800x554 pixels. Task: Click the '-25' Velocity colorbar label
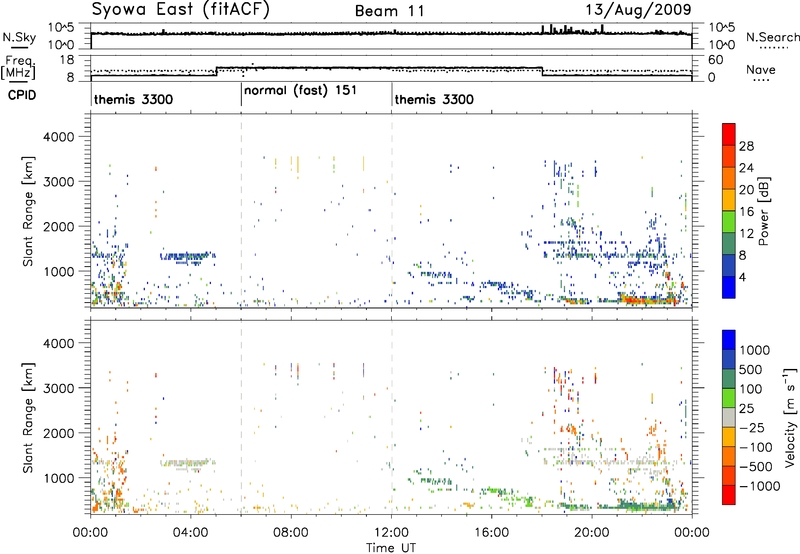[x=751, y=427]
